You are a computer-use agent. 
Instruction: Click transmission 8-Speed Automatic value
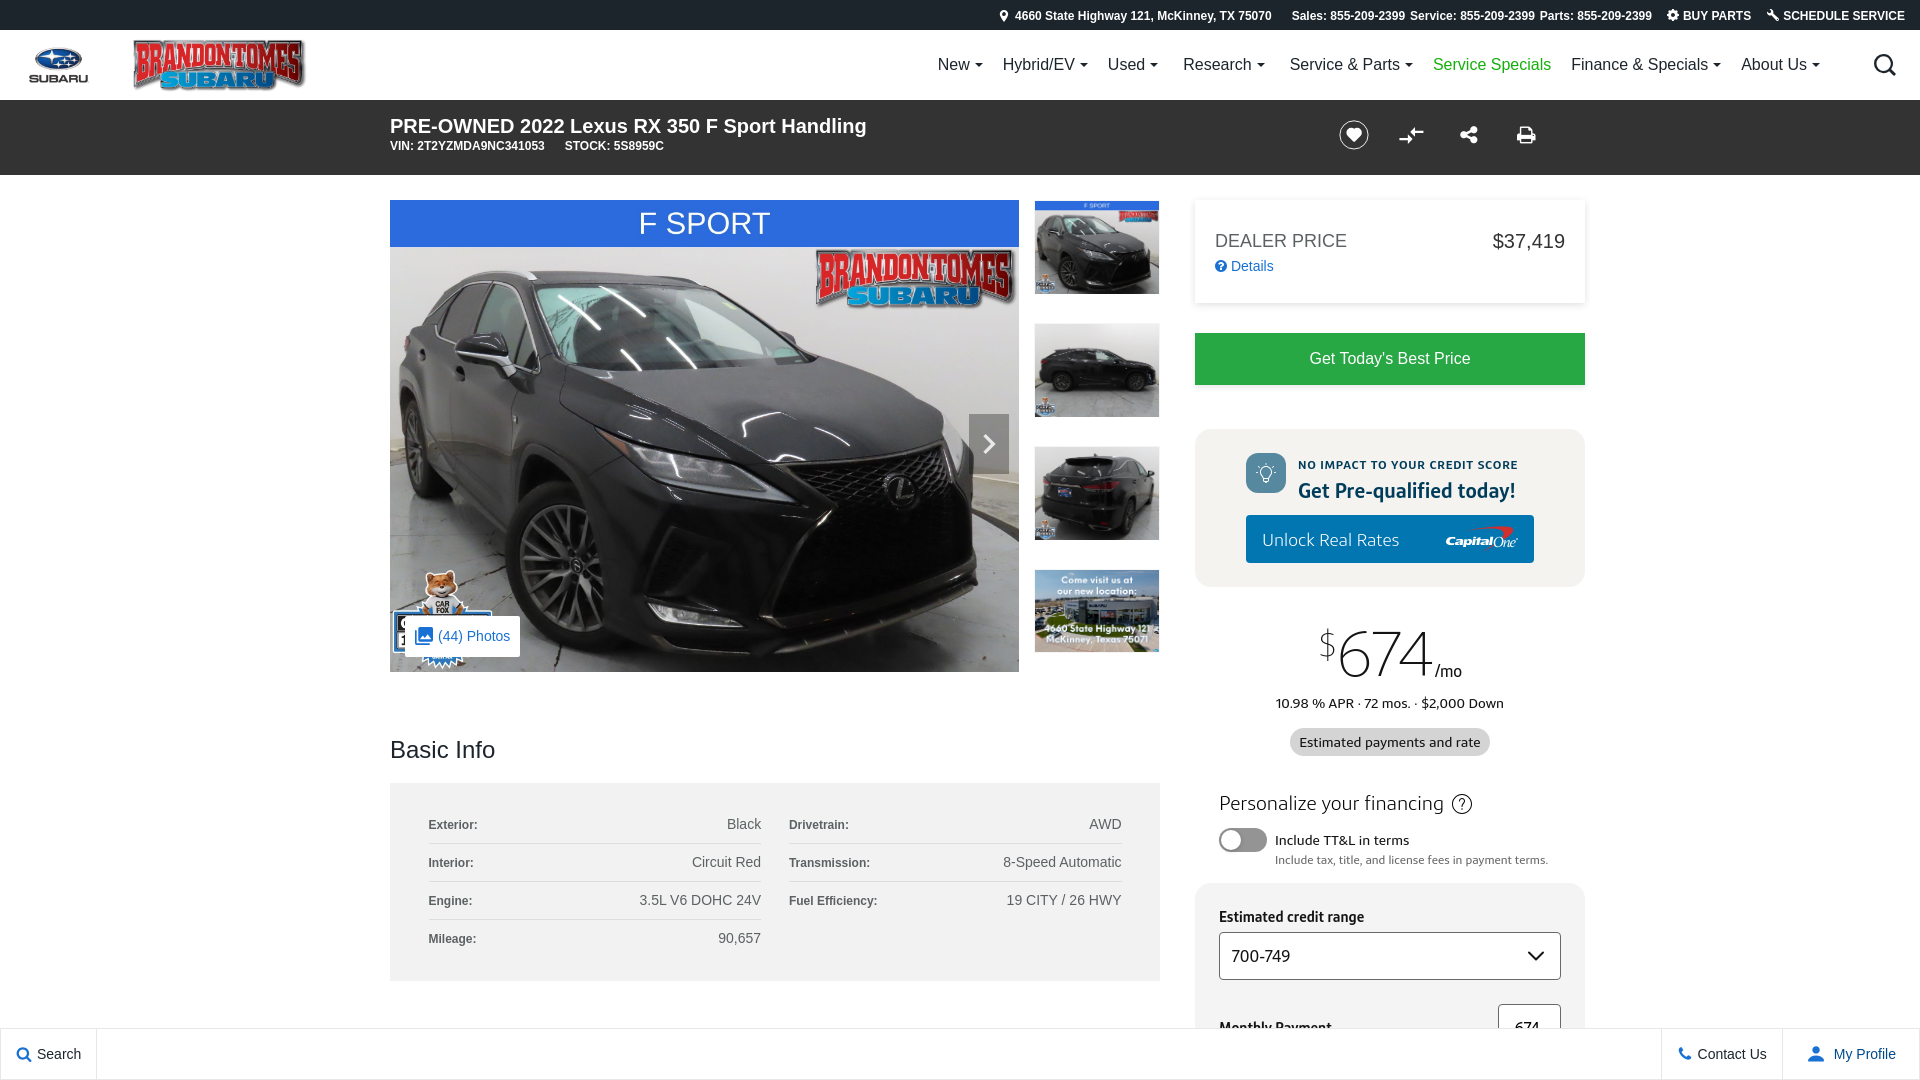tap(1062, 862)
